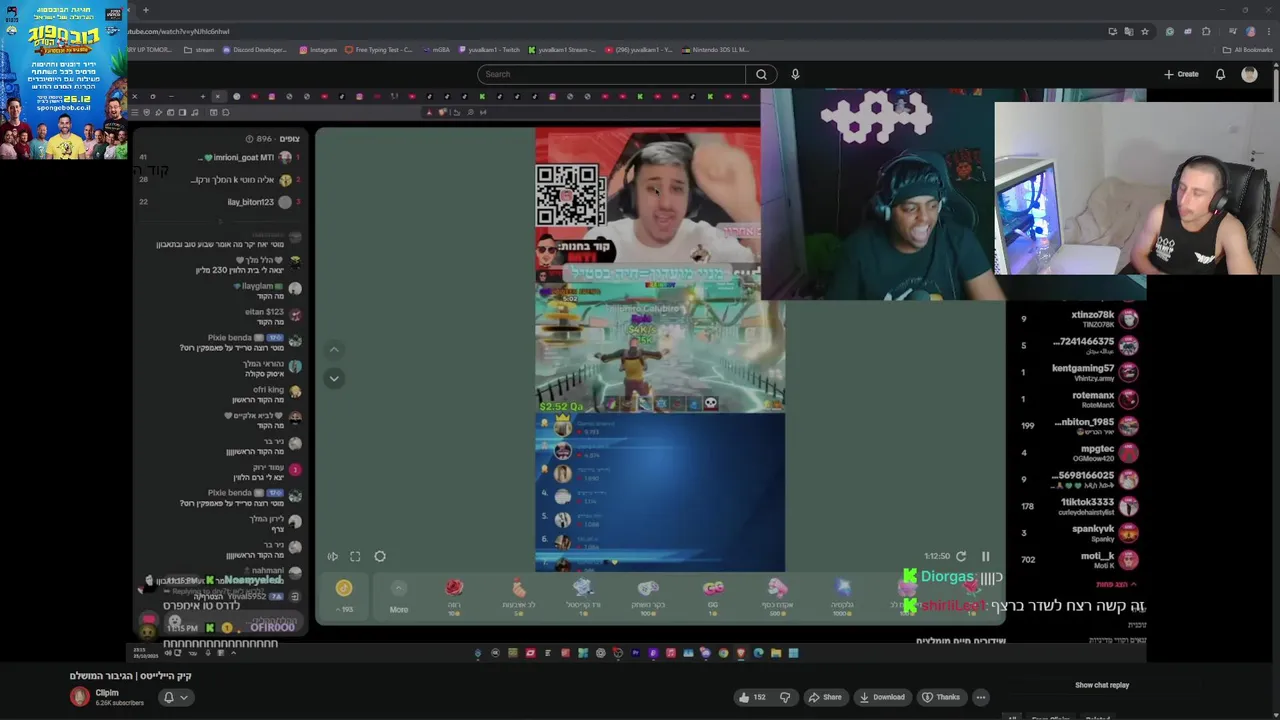Click viewer name spankyvk
Image resolution: width=1280 pixels, height=720 pixels.
click(x=1093, y=528)
